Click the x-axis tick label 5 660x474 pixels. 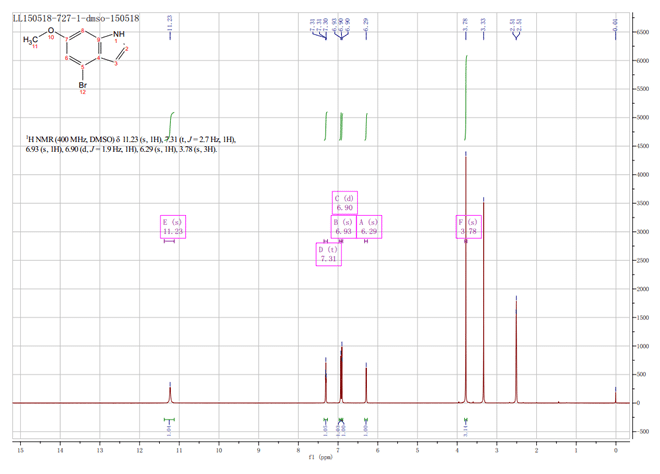417,450
